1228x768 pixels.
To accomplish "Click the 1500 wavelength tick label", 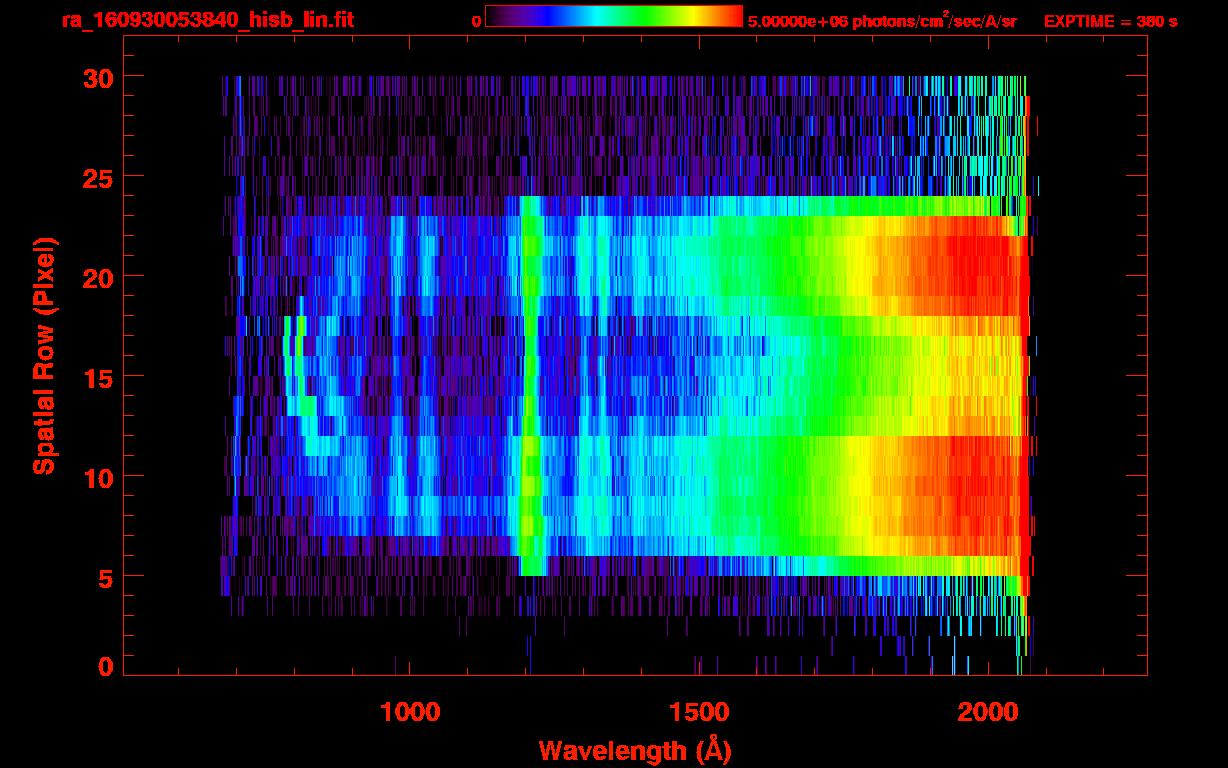I will coord(699,712).
